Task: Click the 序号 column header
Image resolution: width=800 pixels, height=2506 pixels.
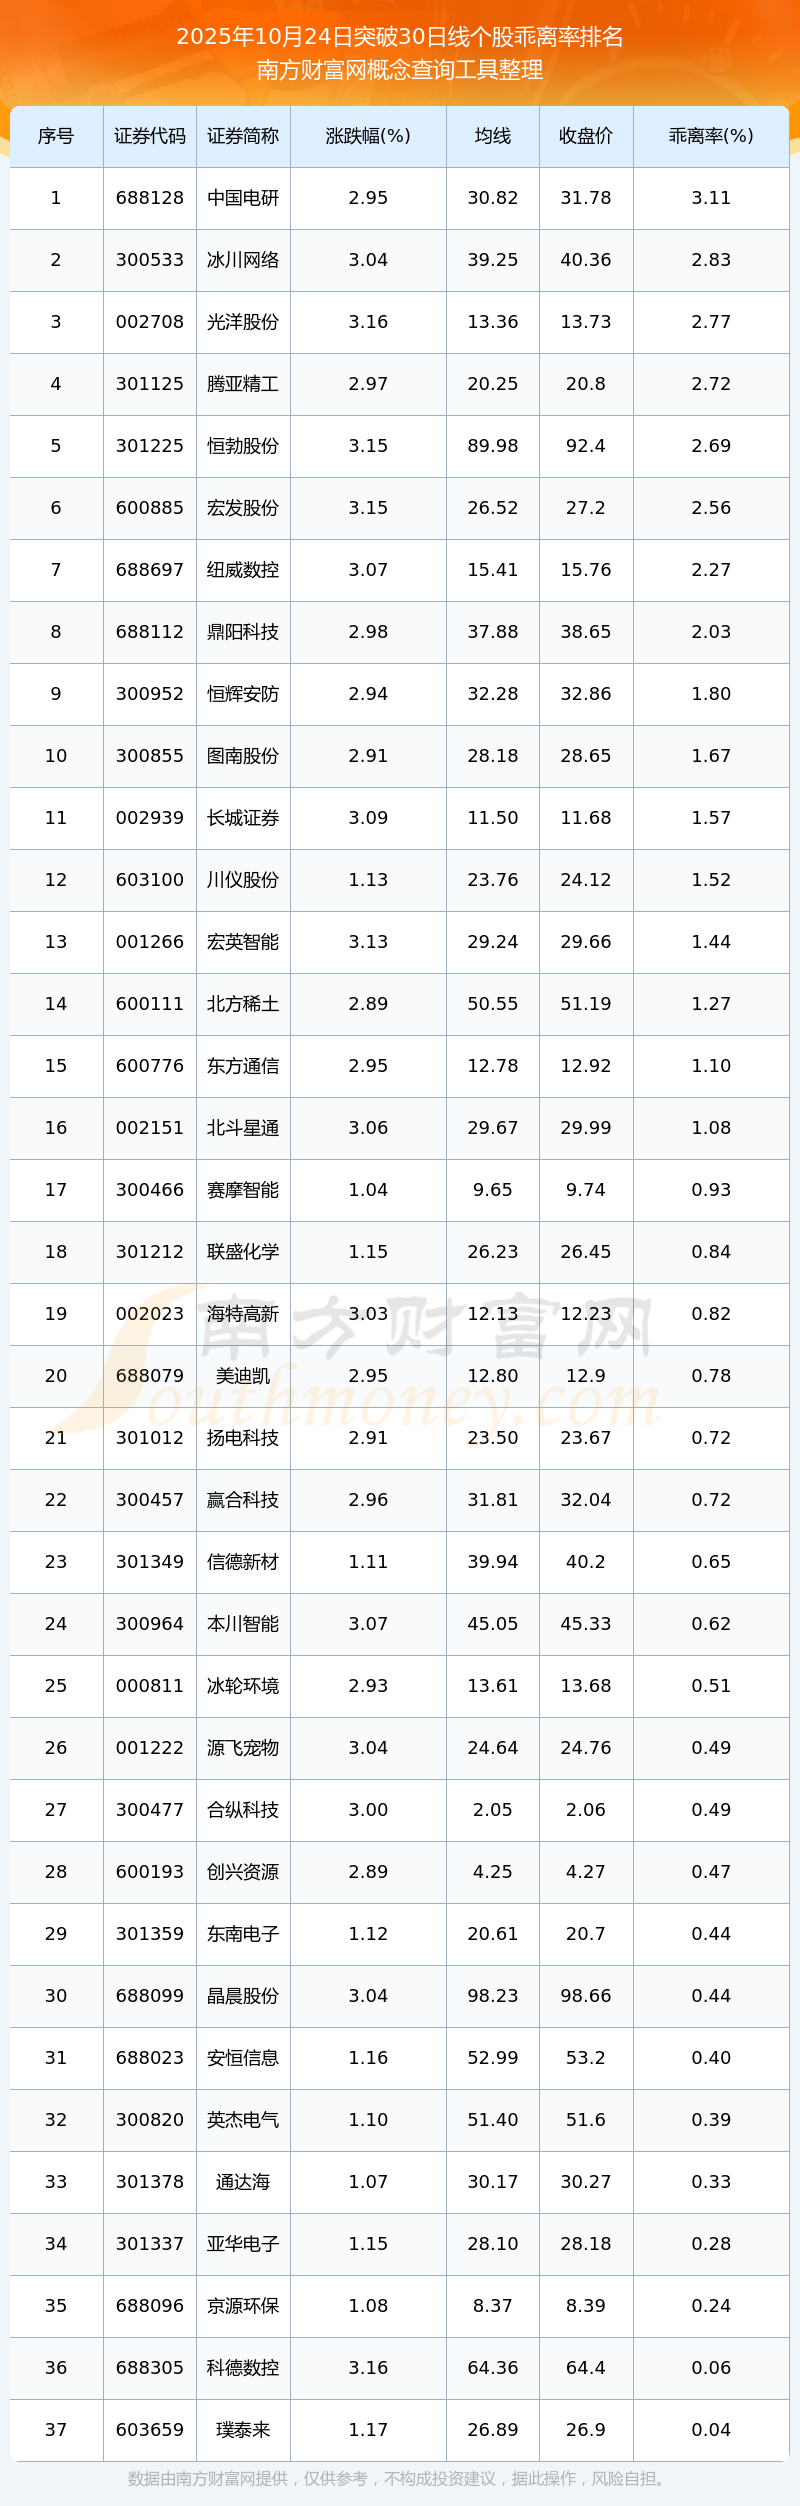Action: [56, 136]
